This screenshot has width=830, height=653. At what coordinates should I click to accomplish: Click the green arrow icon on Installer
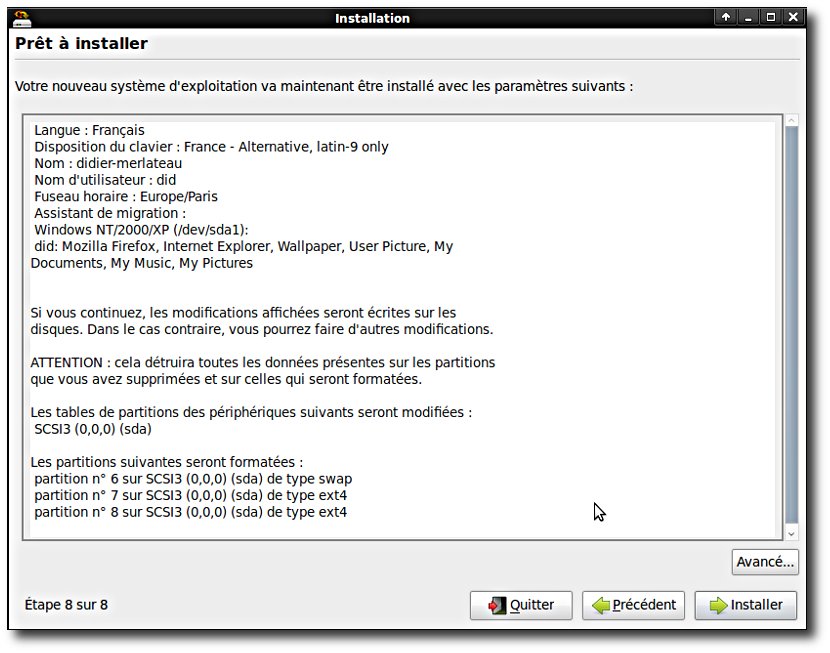718,605
